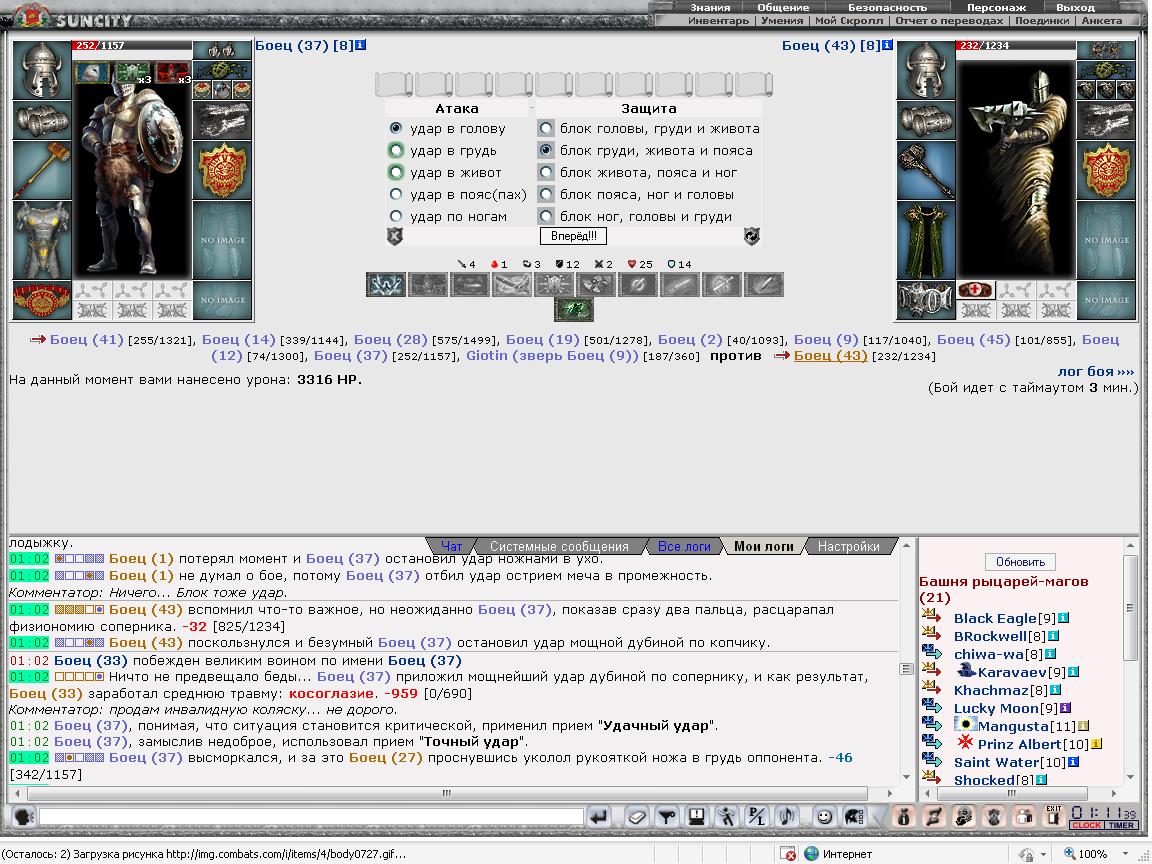Screen dimensions: 1152x864
Task: Select attack 'удар в голову' radio
Action: pos(396,129)
